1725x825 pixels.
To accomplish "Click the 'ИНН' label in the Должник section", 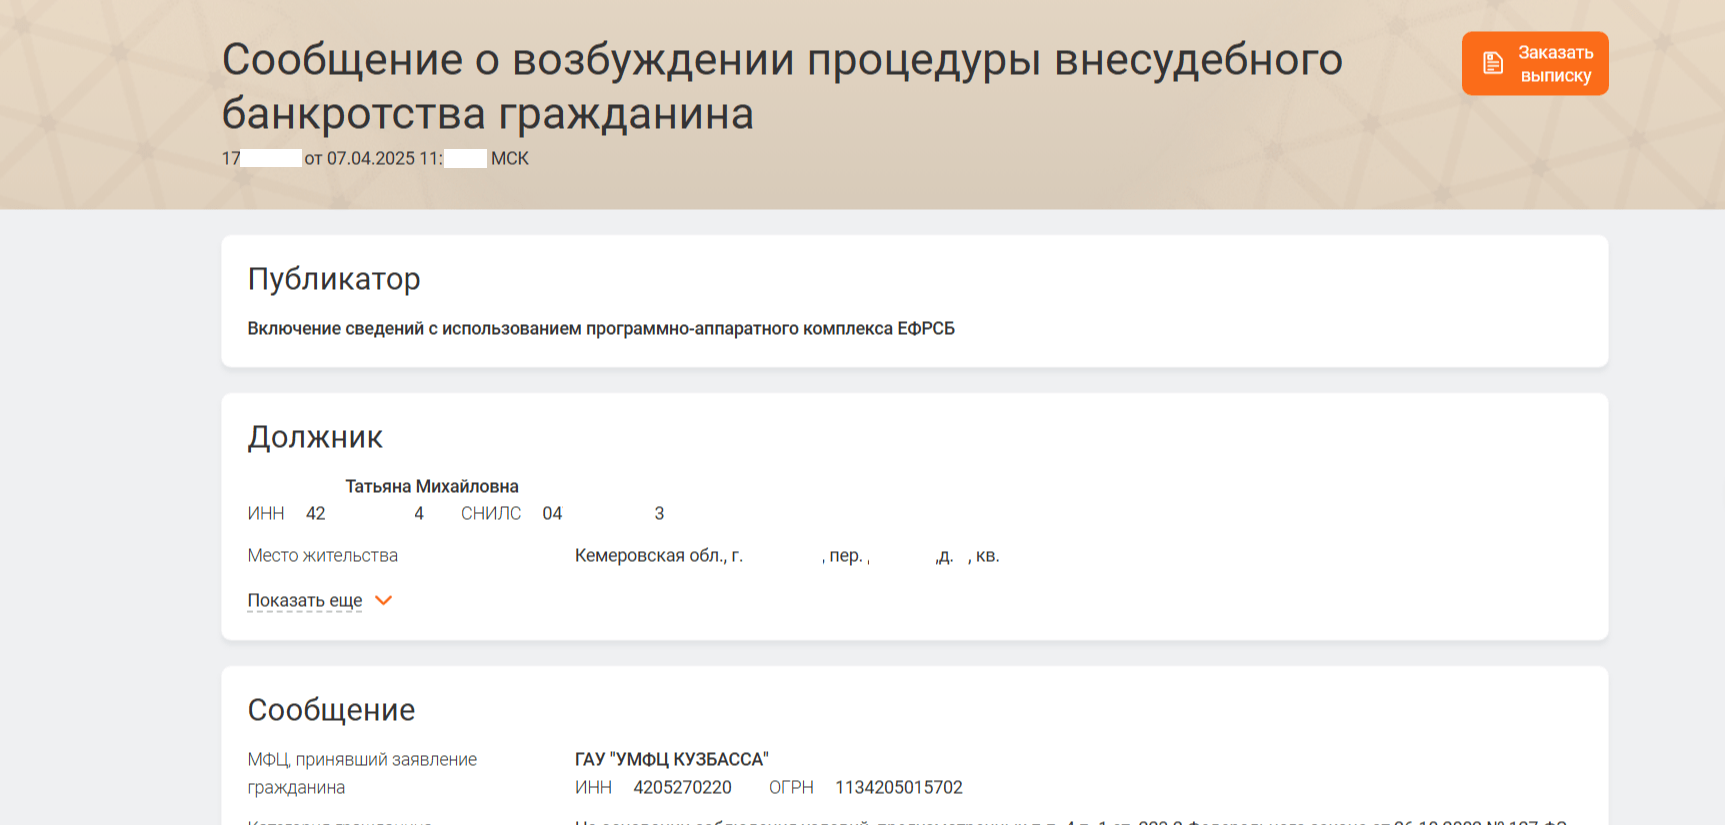I will pos(266,513).
